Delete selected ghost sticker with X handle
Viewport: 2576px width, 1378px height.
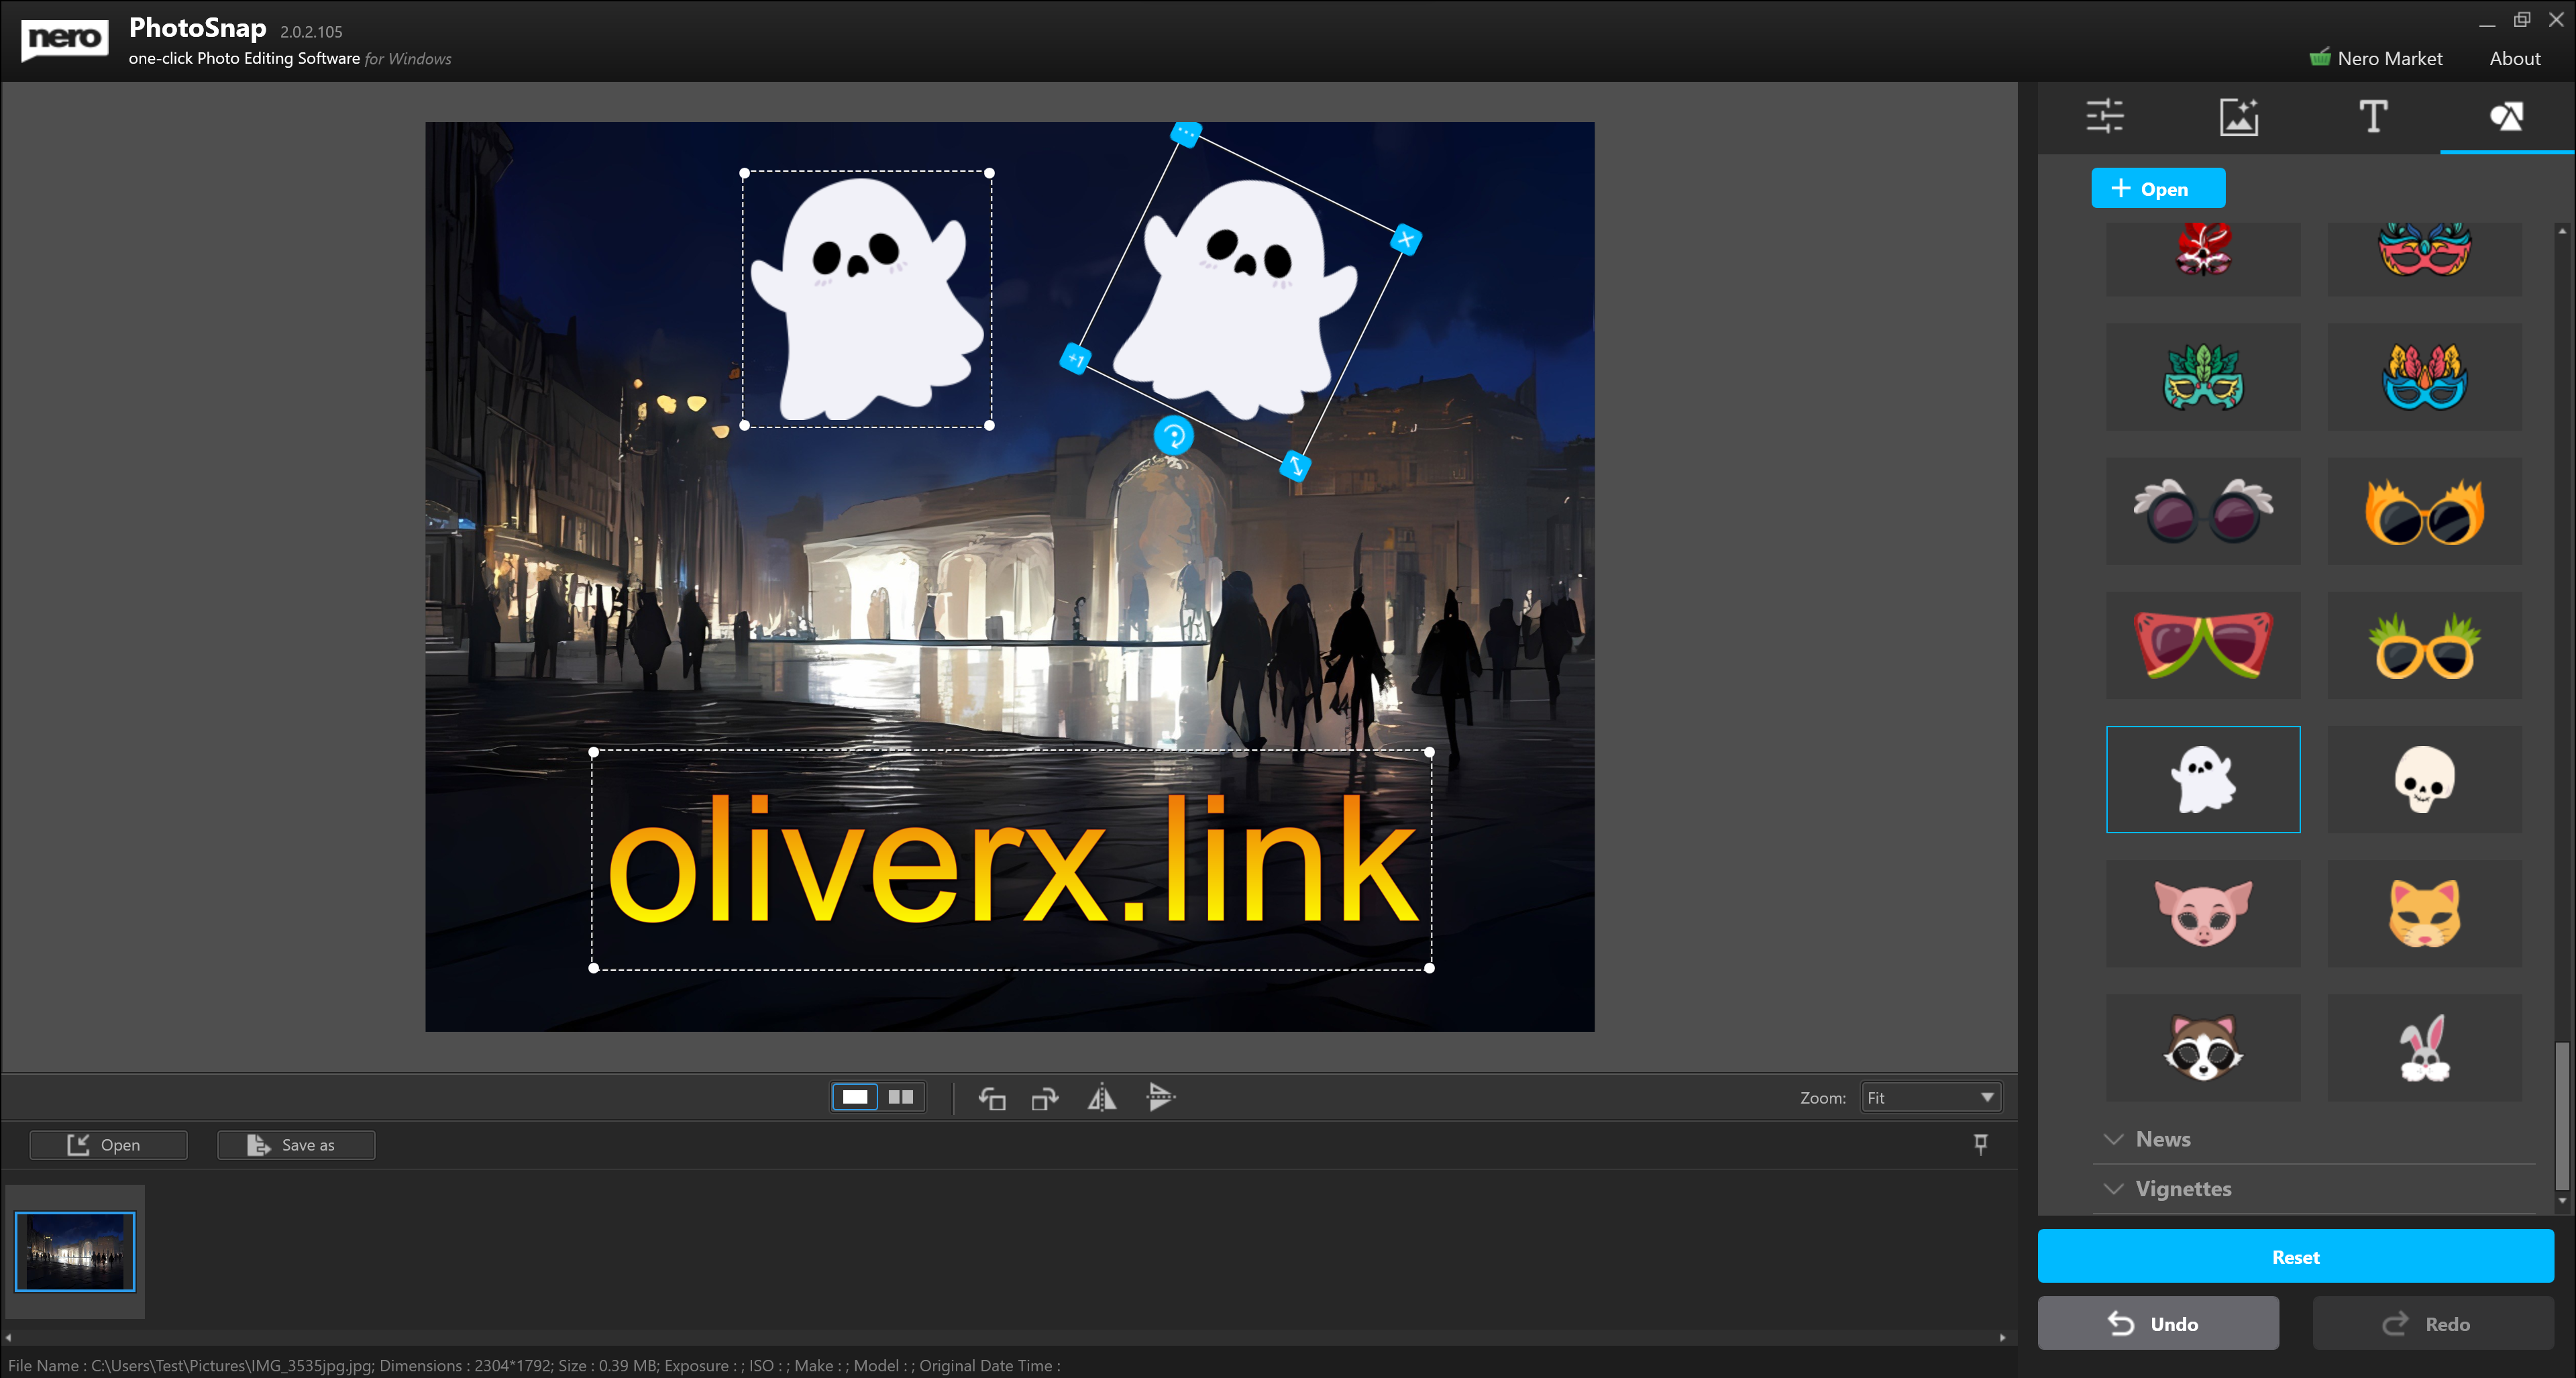pos(1405,239)
